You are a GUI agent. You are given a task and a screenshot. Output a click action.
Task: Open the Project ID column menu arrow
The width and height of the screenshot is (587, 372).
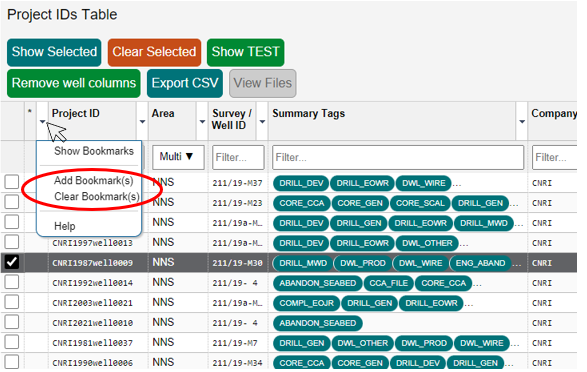pyautogui.click(x=142, y=122)
